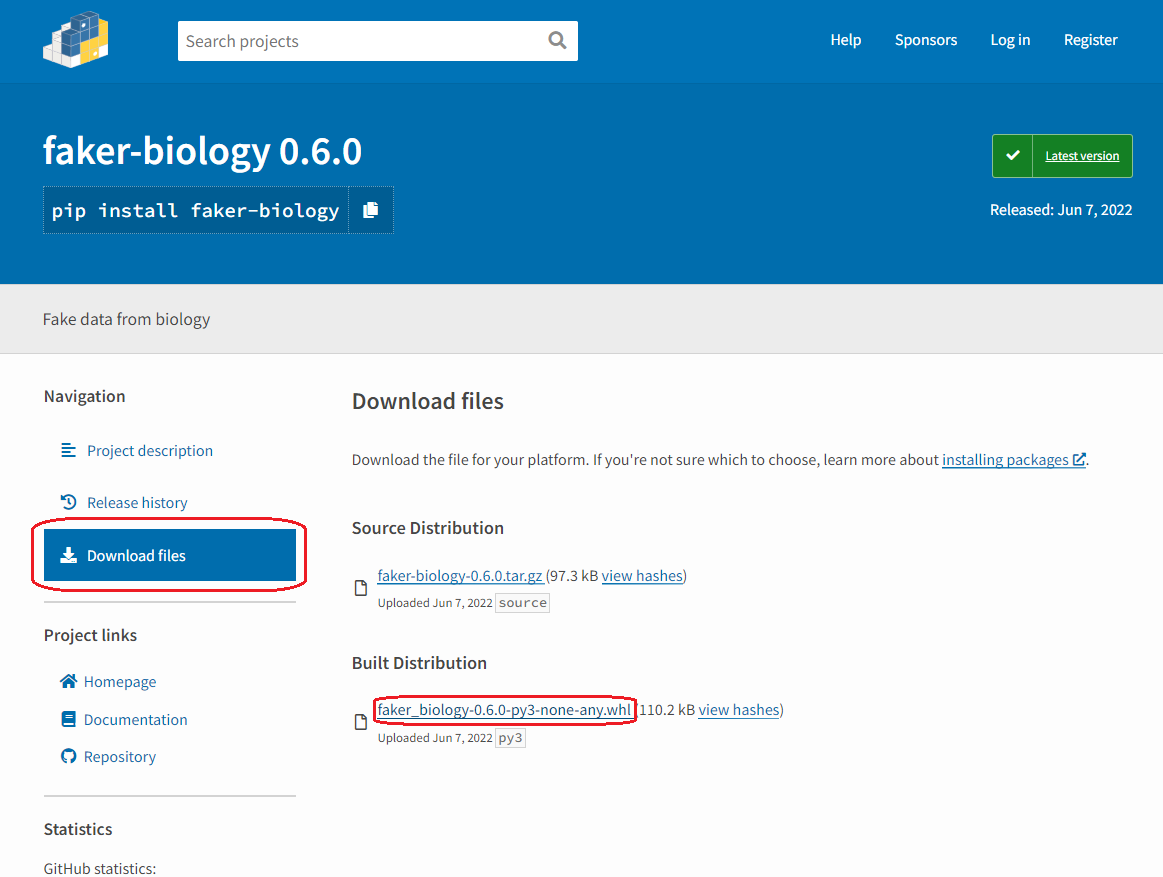Image resolution: width=1163 pixels, height=877 pixels.
Task: Click the Register link
Action: click(x=1090, y=40)
